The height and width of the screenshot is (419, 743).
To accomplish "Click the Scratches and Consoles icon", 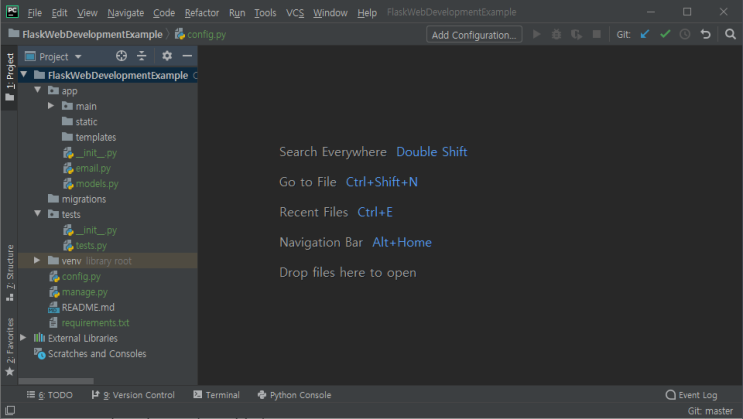I will (39, 354).
